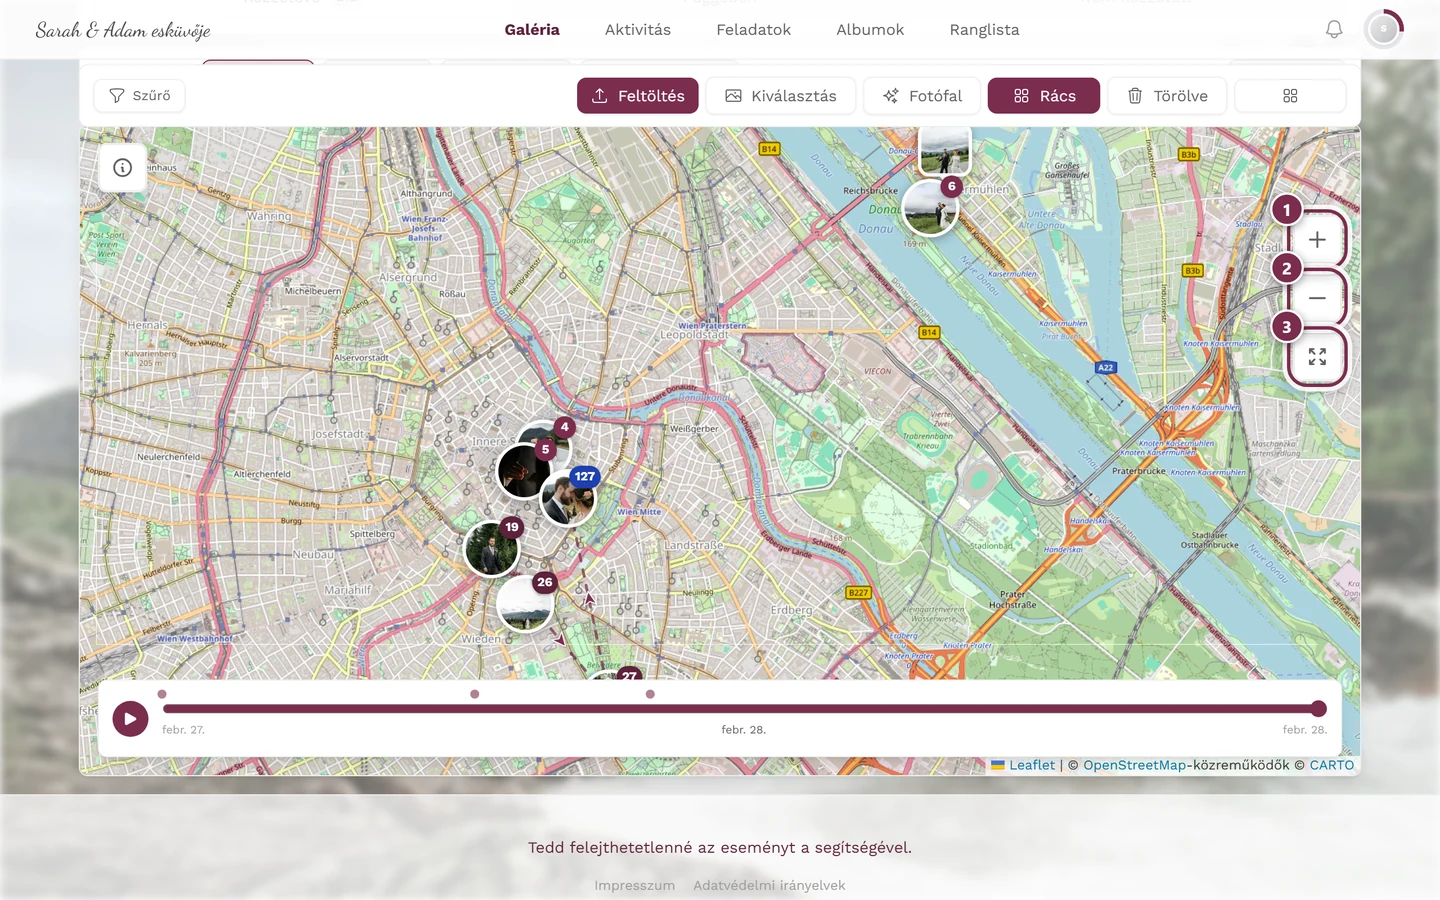The image size is (1440, 900).
Task: Click the first timeline dot marker
Action: pyautogui.click(x=162, y=694)
